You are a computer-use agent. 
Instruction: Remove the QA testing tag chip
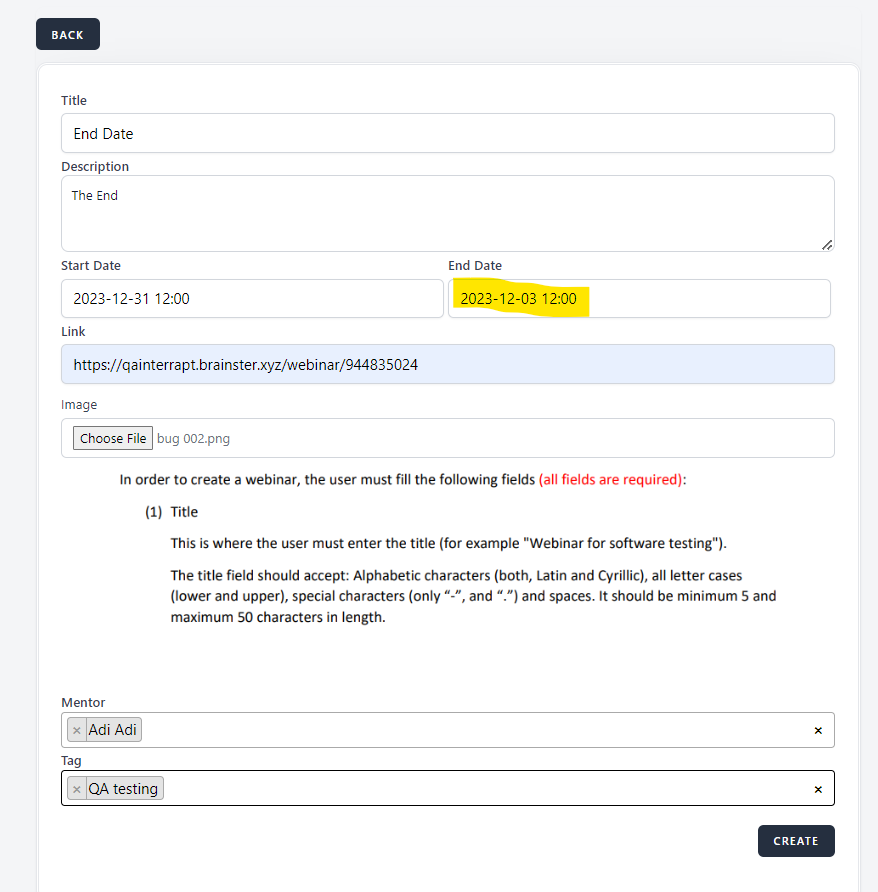pos(77,789)
